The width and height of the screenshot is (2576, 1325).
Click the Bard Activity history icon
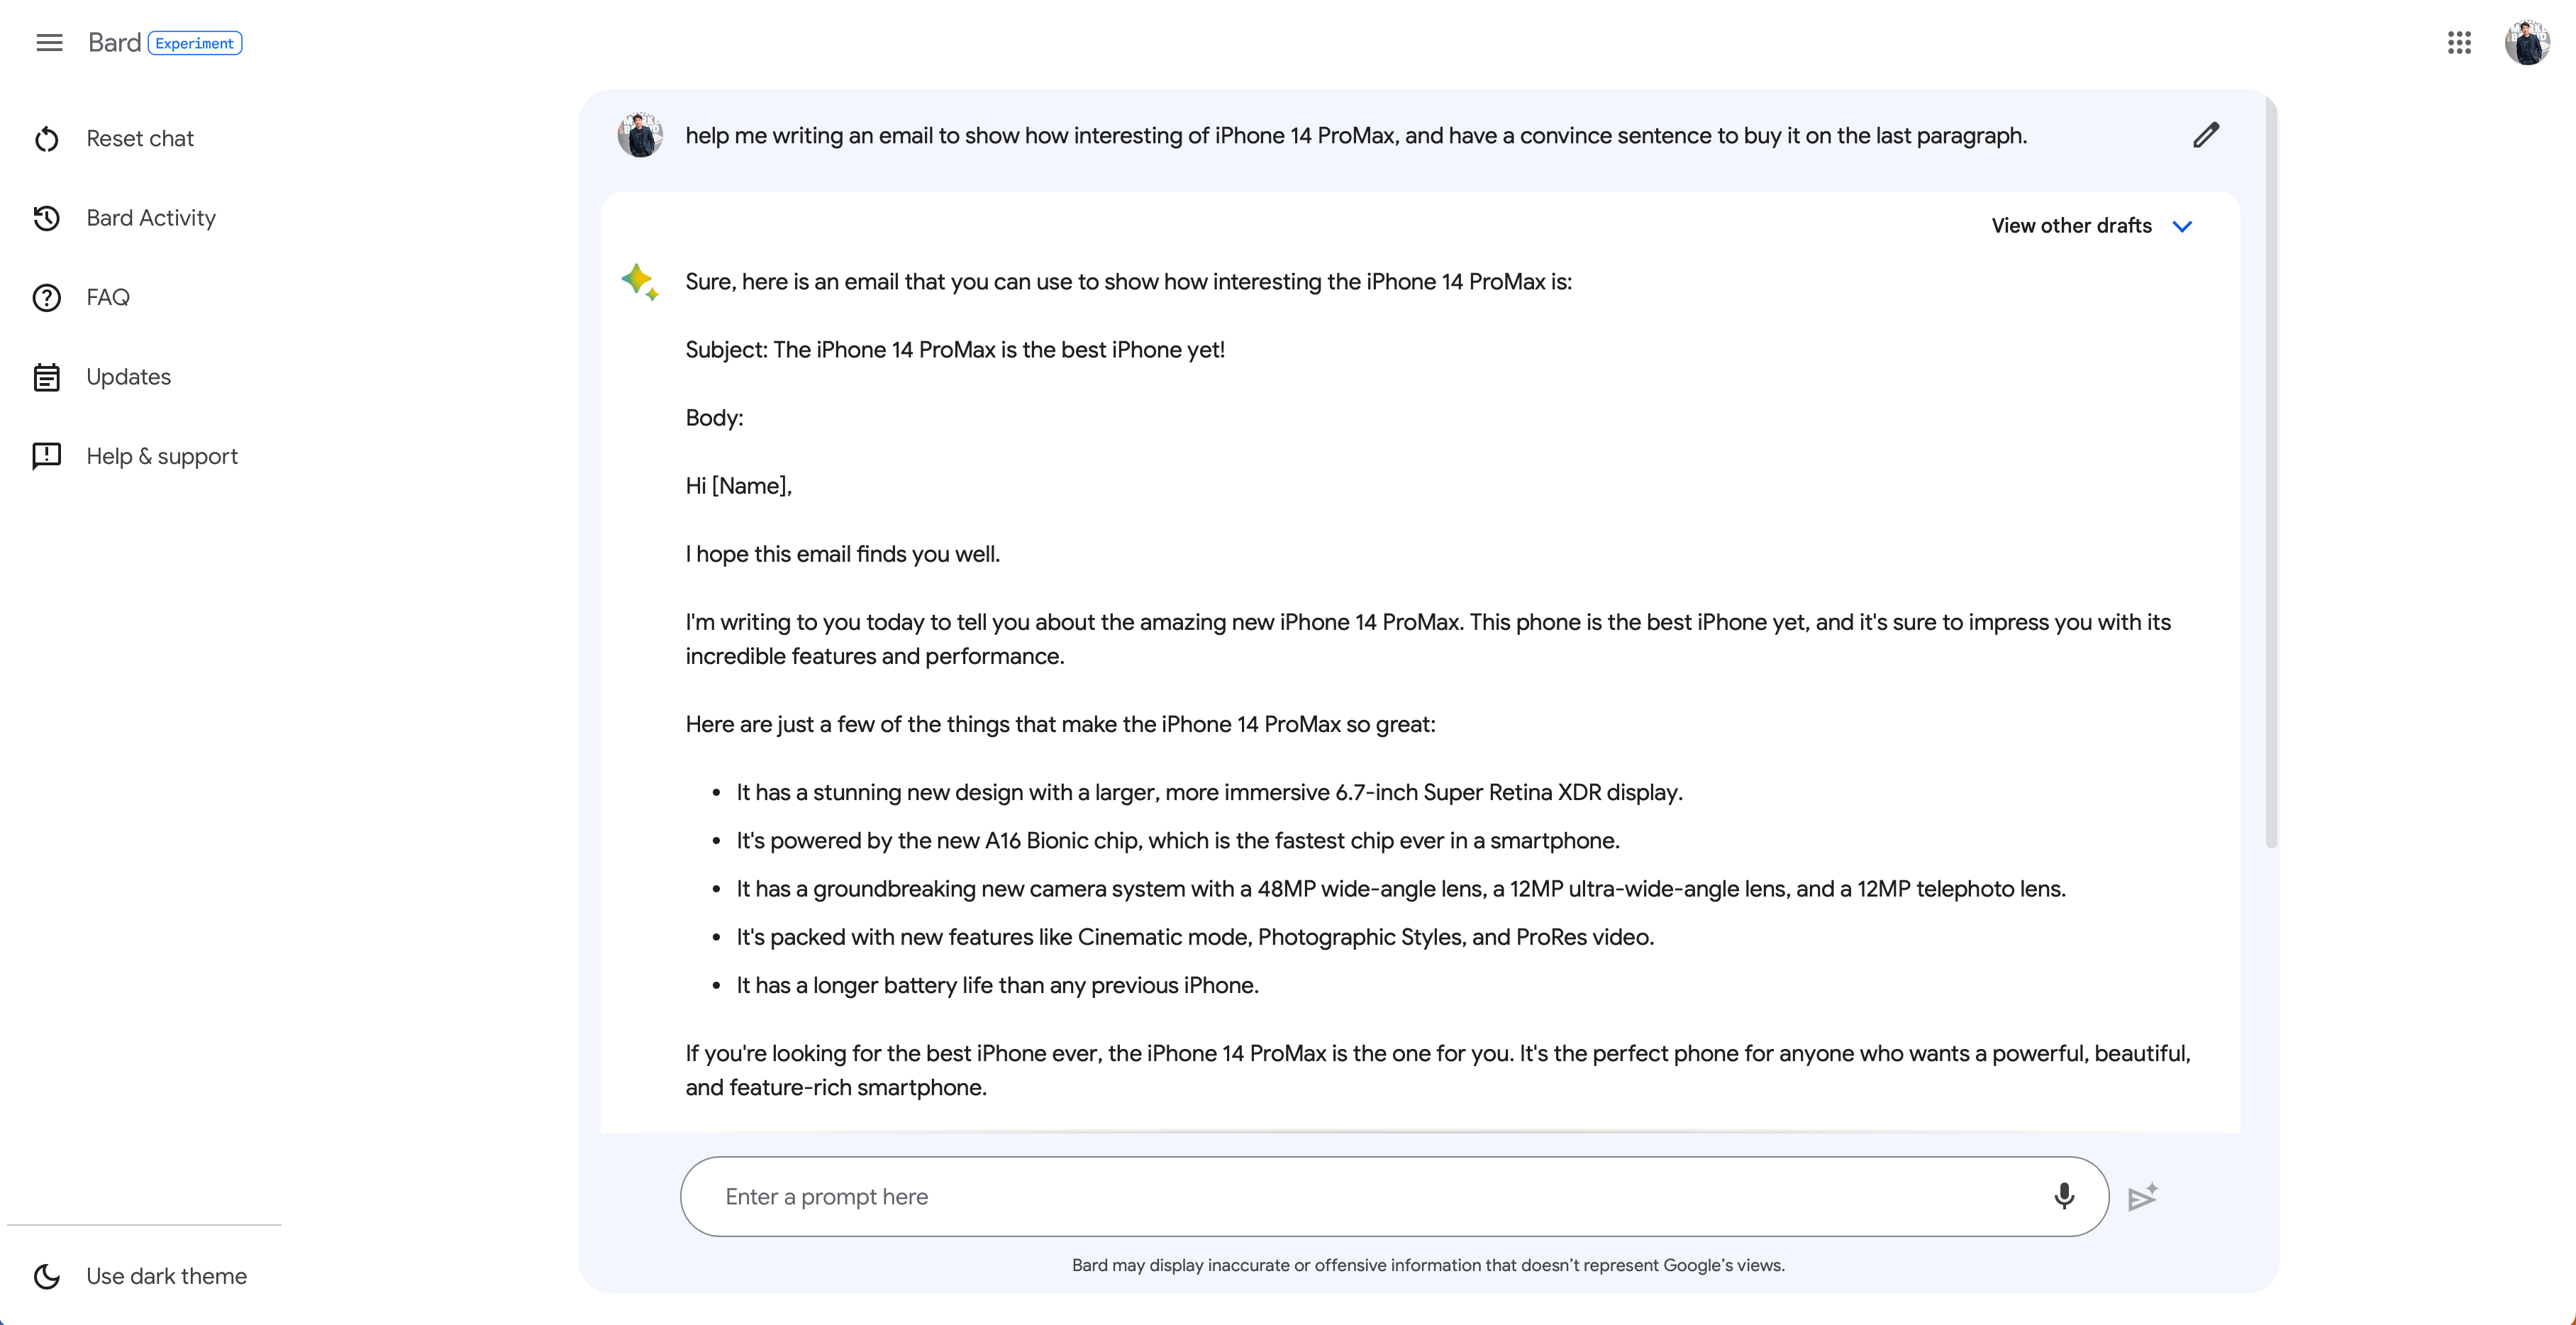pyautogui.click(x=47, y=218)
